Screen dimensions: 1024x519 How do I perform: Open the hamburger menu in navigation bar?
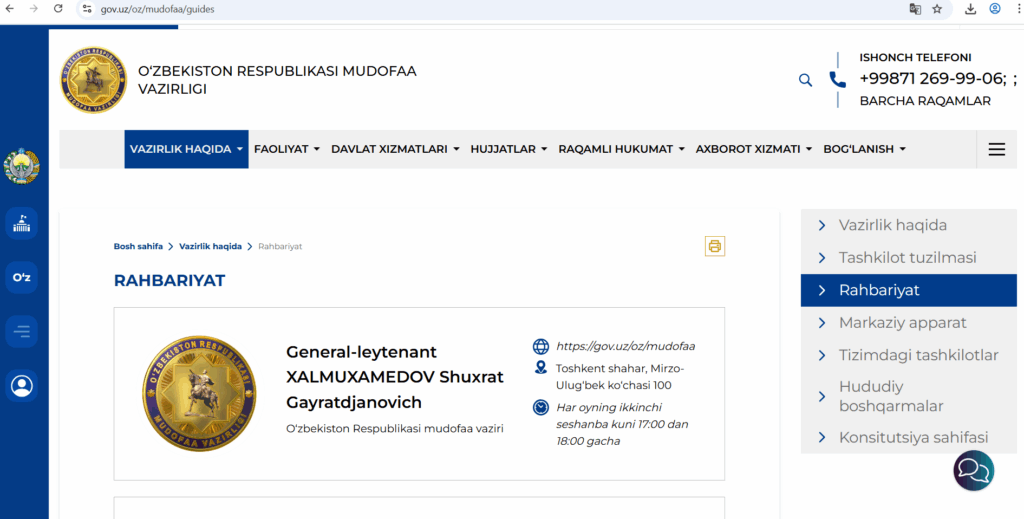(x=996, y=149)
